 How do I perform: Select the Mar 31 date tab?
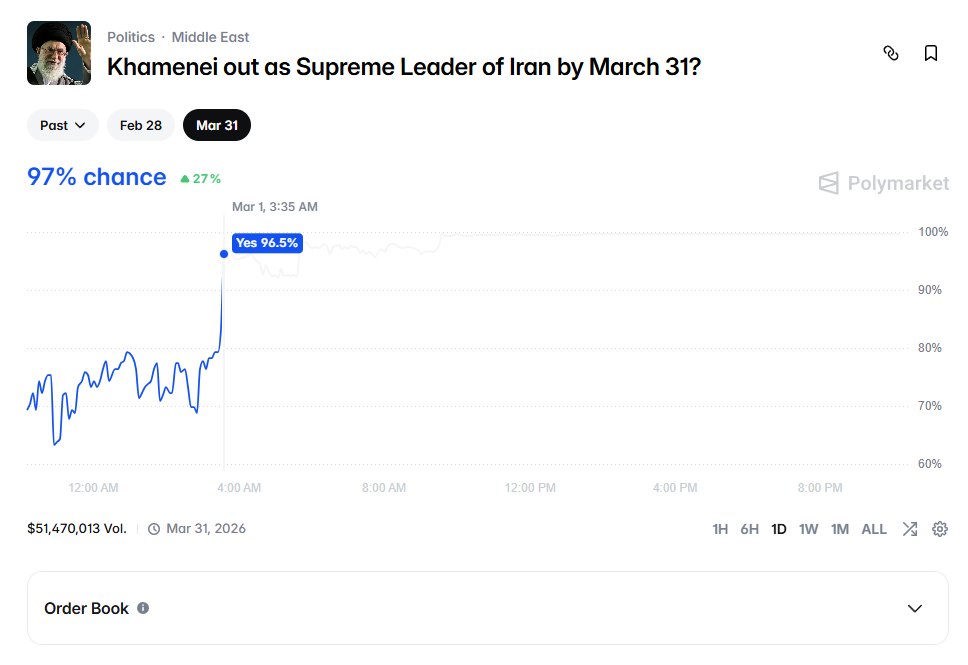coord(217,125)
